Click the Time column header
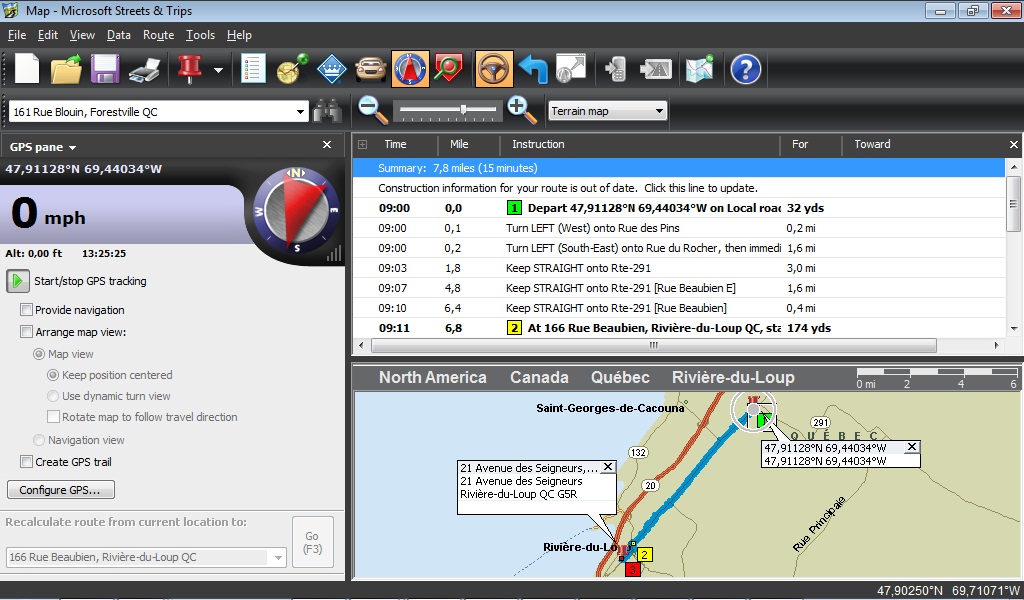1024x600 pixels. [x=395, y=144]
